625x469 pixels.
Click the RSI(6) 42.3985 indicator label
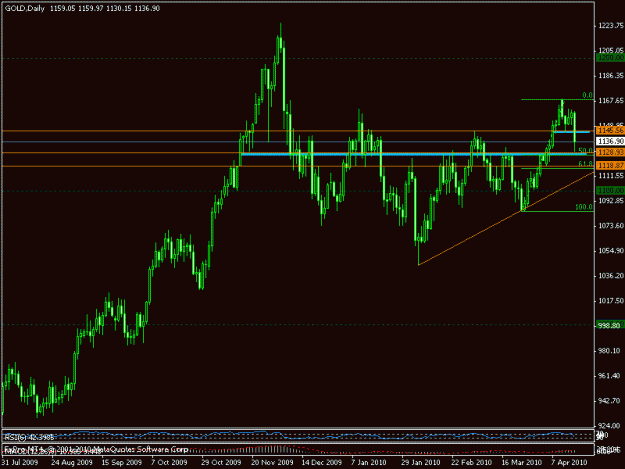(x=29, y=437)
